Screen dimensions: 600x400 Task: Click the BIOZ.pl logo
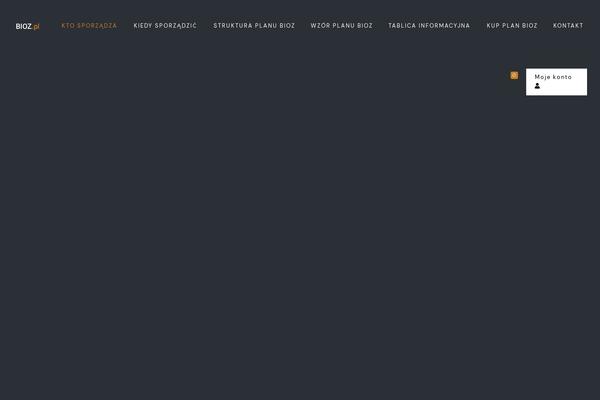[x=28, y=26]
